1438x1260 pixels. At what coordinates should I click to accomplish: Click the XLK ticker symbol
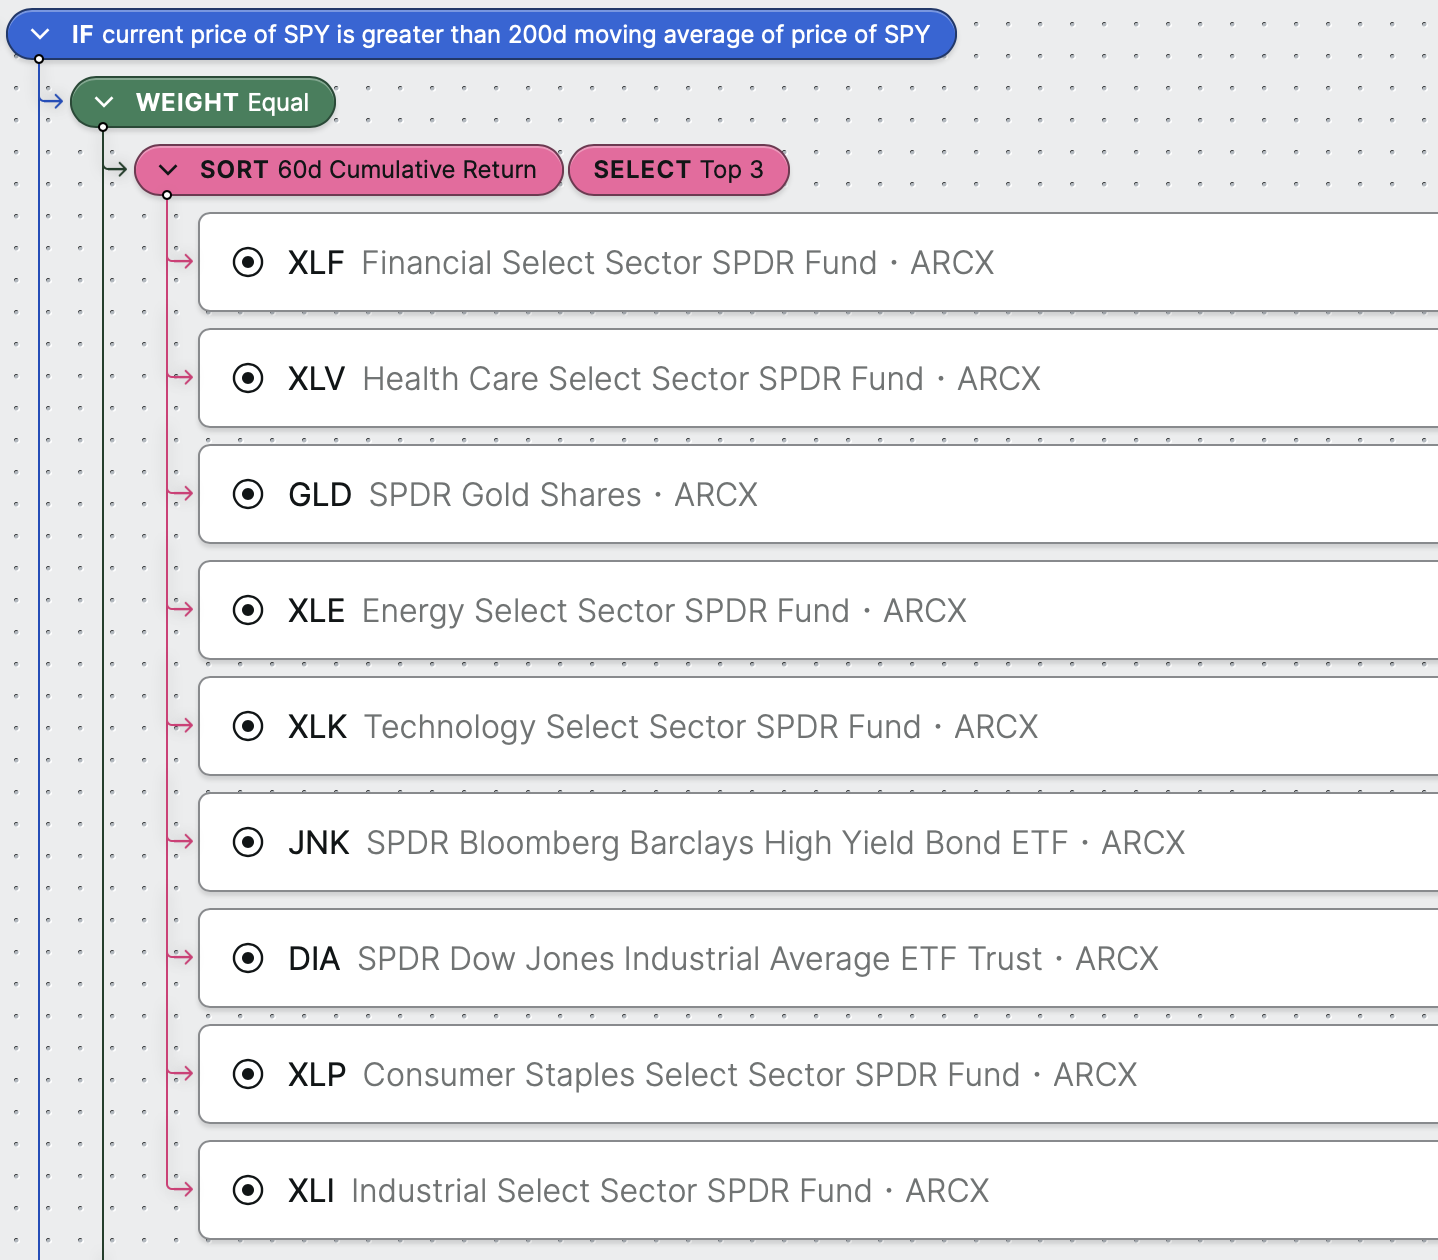(x=318, y=727)
